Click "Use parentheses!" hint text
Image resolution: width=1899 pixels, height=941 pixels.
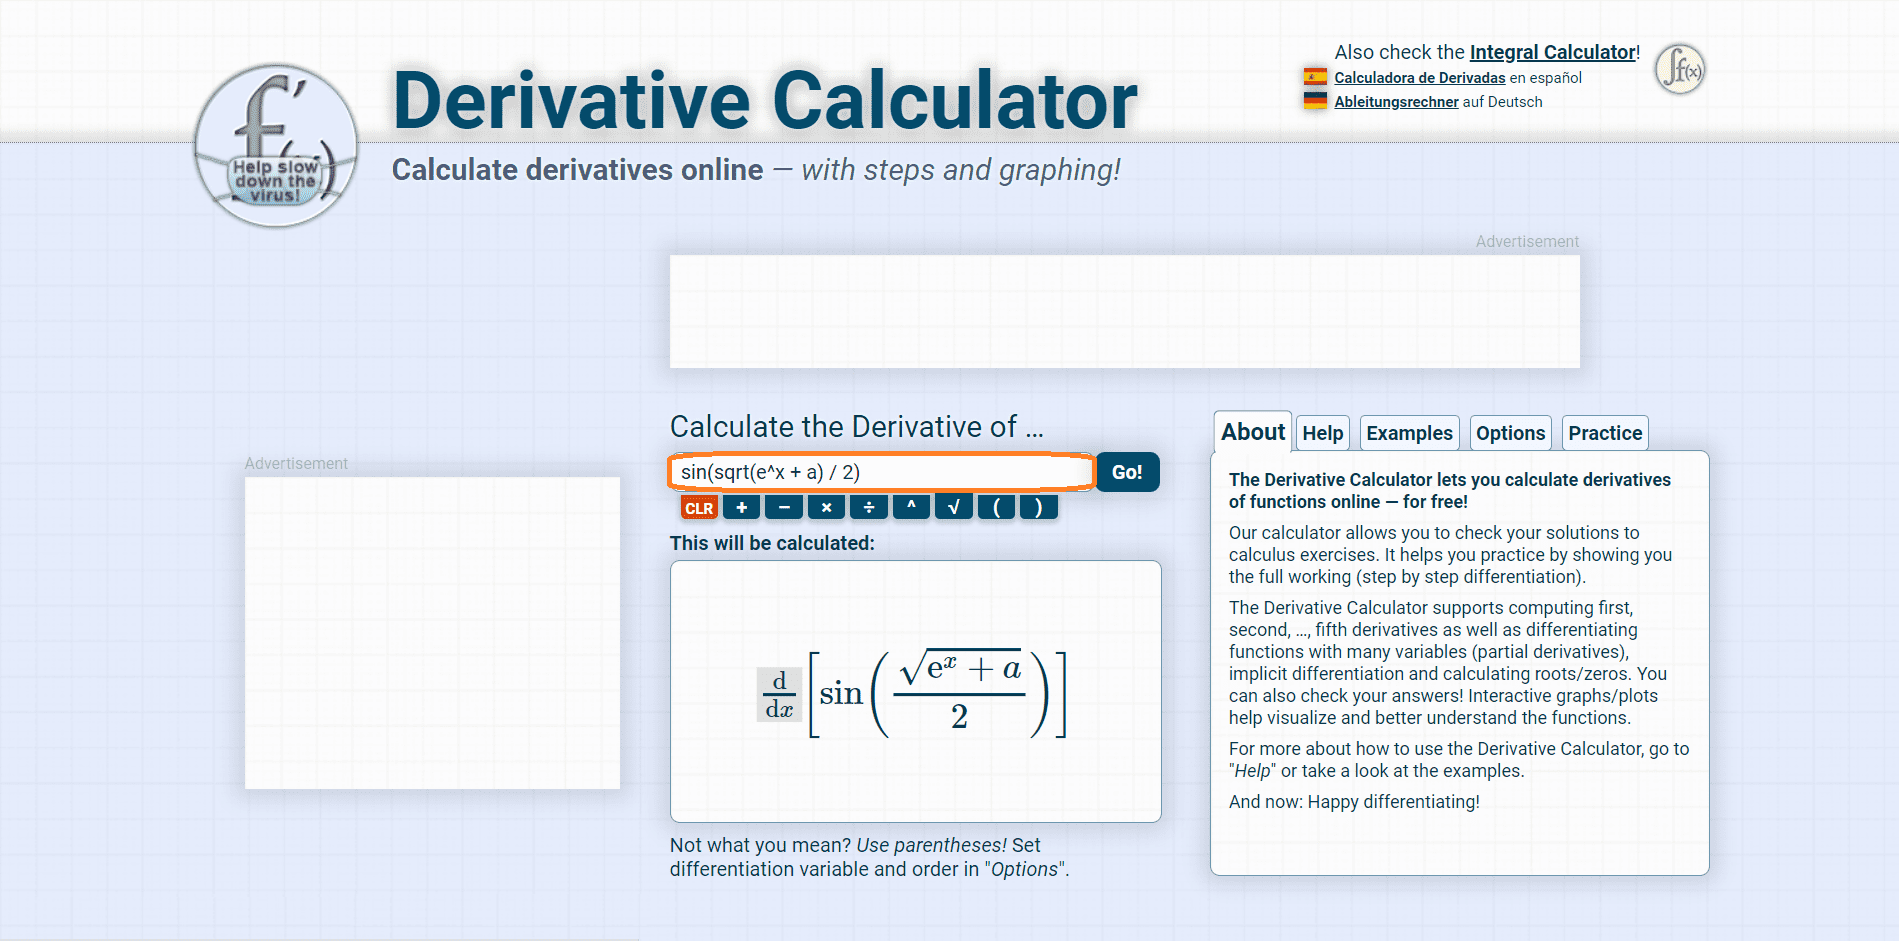[931, 845]
